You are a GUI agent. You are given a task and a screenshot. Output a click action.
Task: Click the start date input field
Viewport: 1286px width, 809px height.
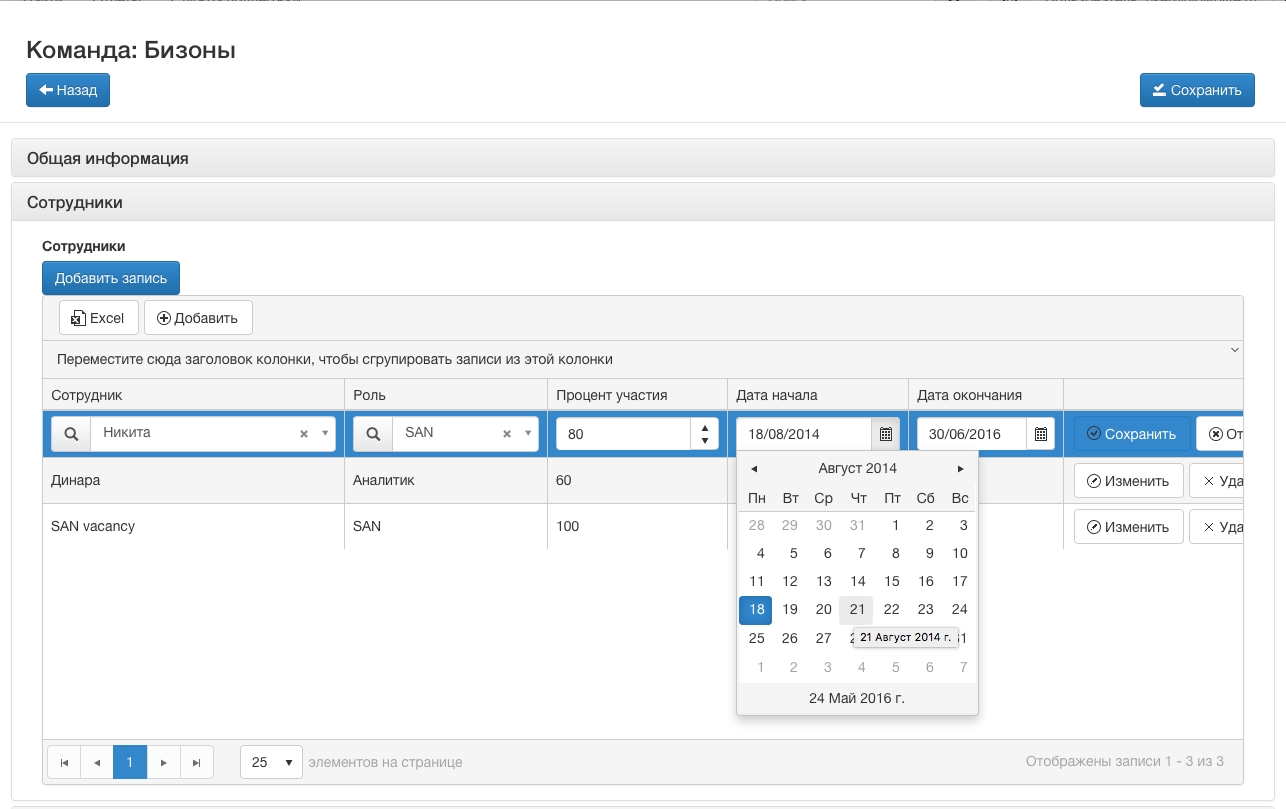coord(805,434)
